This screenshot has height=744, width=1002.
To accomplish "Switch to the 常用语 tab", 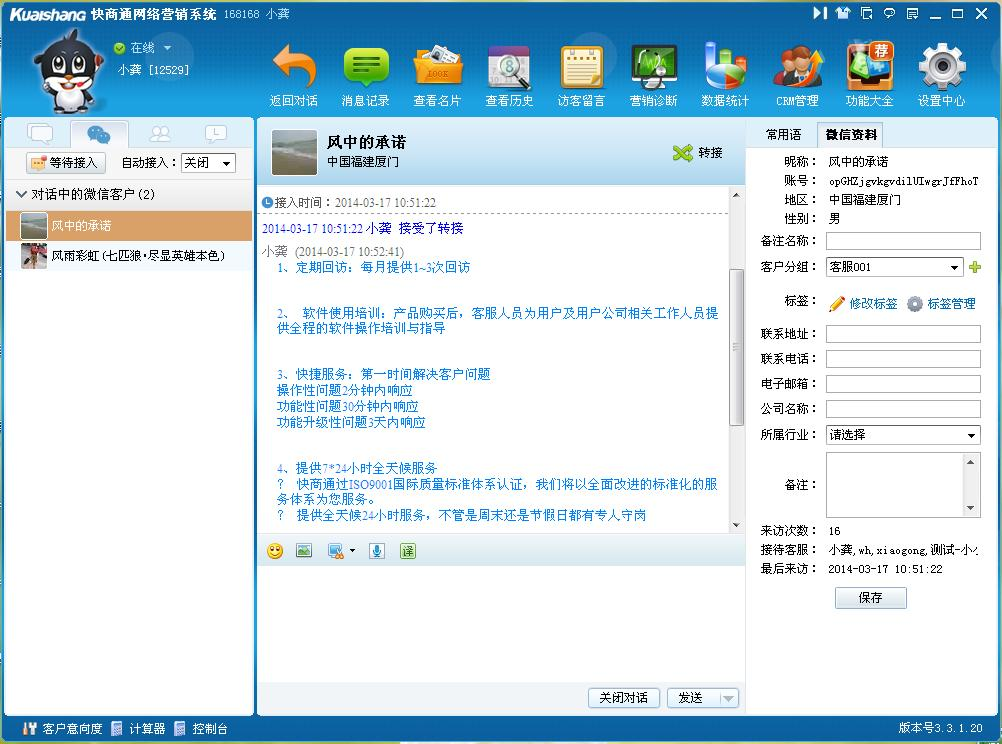I will click(783, 135).
